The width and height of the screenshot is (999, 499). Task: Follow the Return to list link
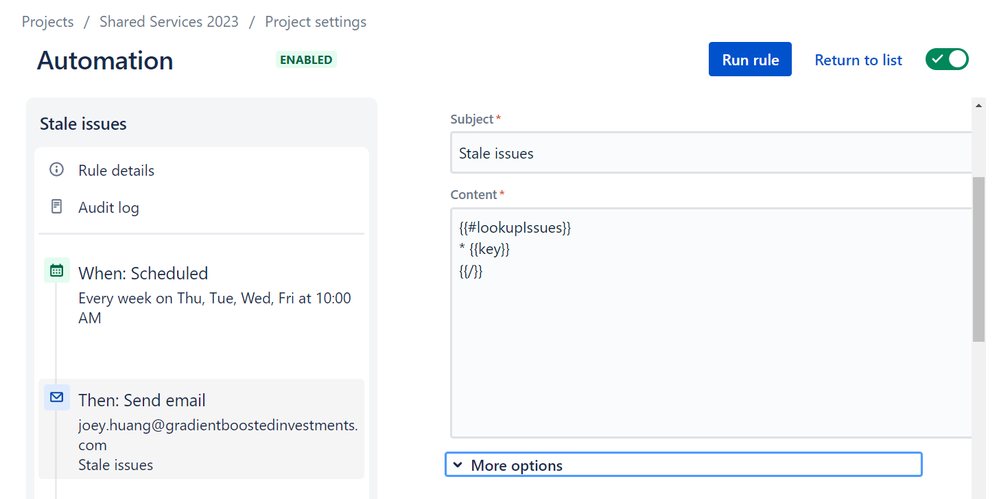pyautogui.click(x=858, y=60)
